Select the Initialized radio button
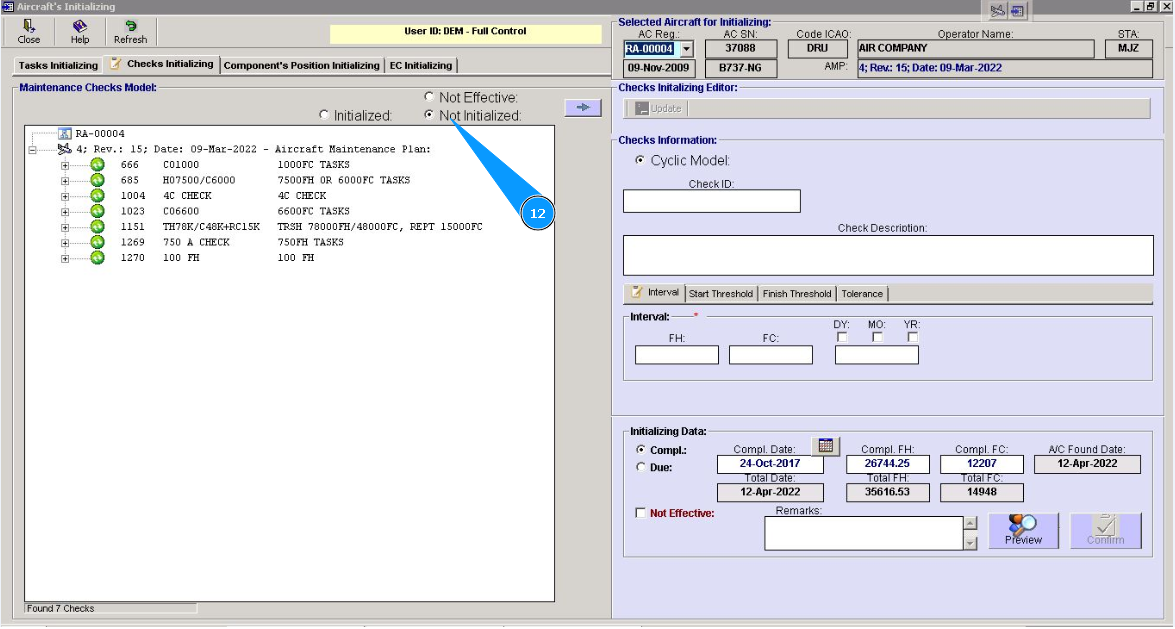The image size is (1175, 629). pyautogui.click(x=324, y=116)
